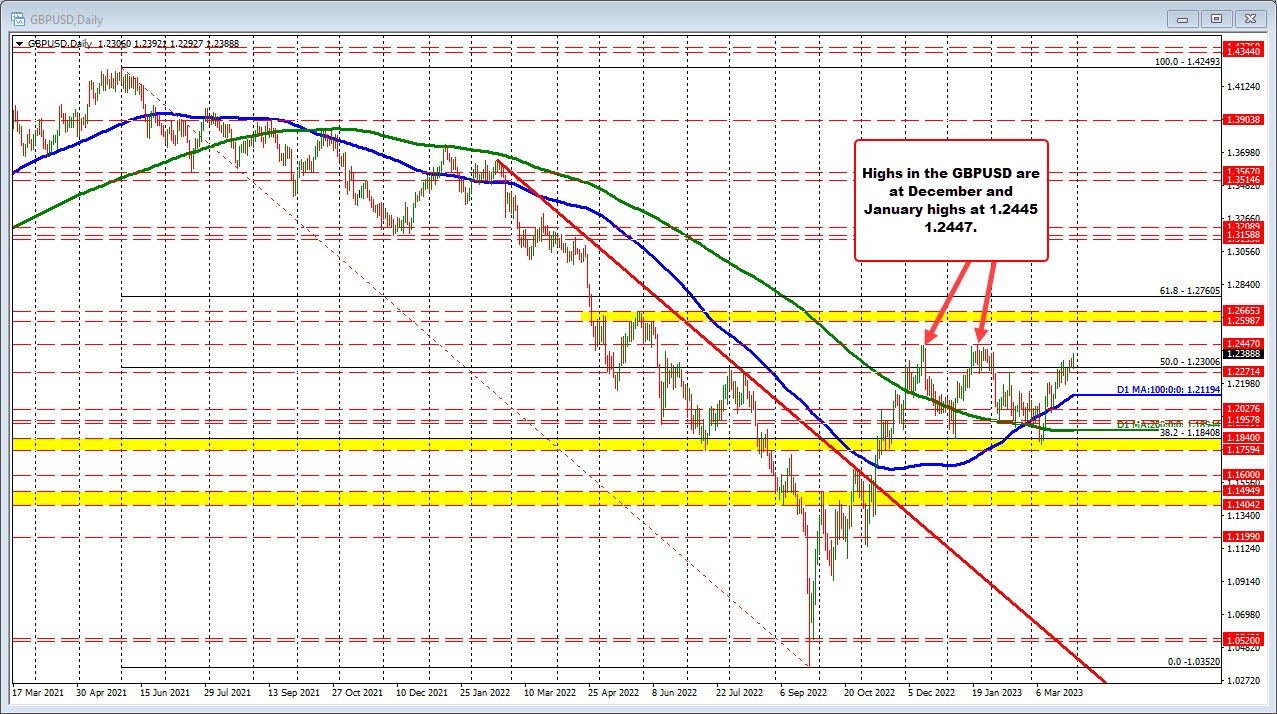Image resolution: width=1277 pixels, height=714 pixels.
Task: Select the 'Highs in the GBPUSD' annotation box
Action: 951,200
